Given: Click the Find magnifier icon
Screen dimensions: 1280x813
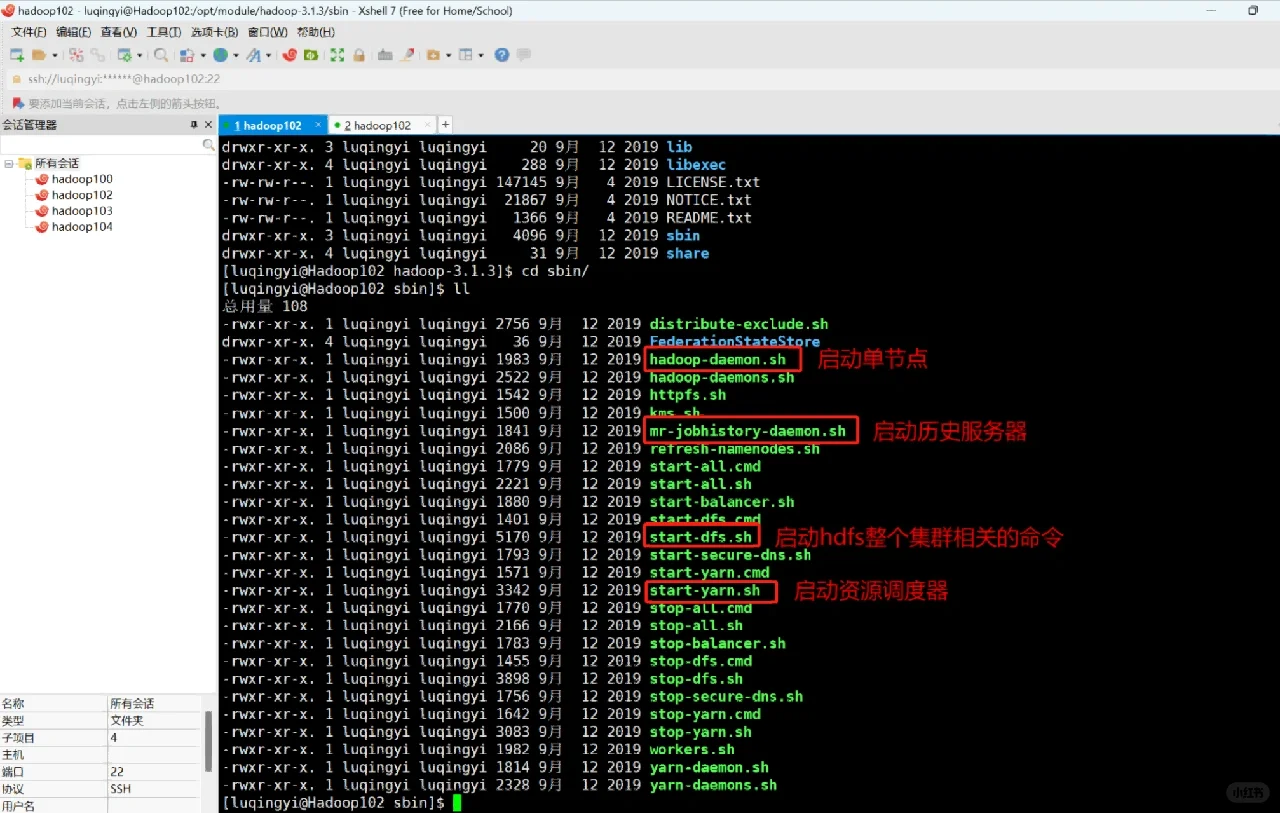Looking at the screenshot, I should (160, 55).
